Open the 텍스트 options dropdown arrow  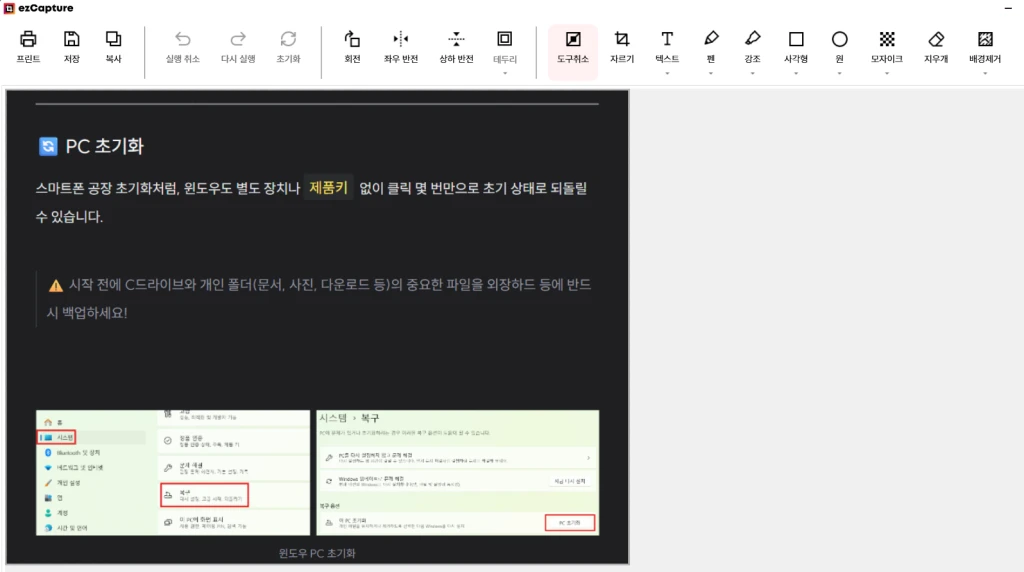pyautogui.click(x=667, y=74)
